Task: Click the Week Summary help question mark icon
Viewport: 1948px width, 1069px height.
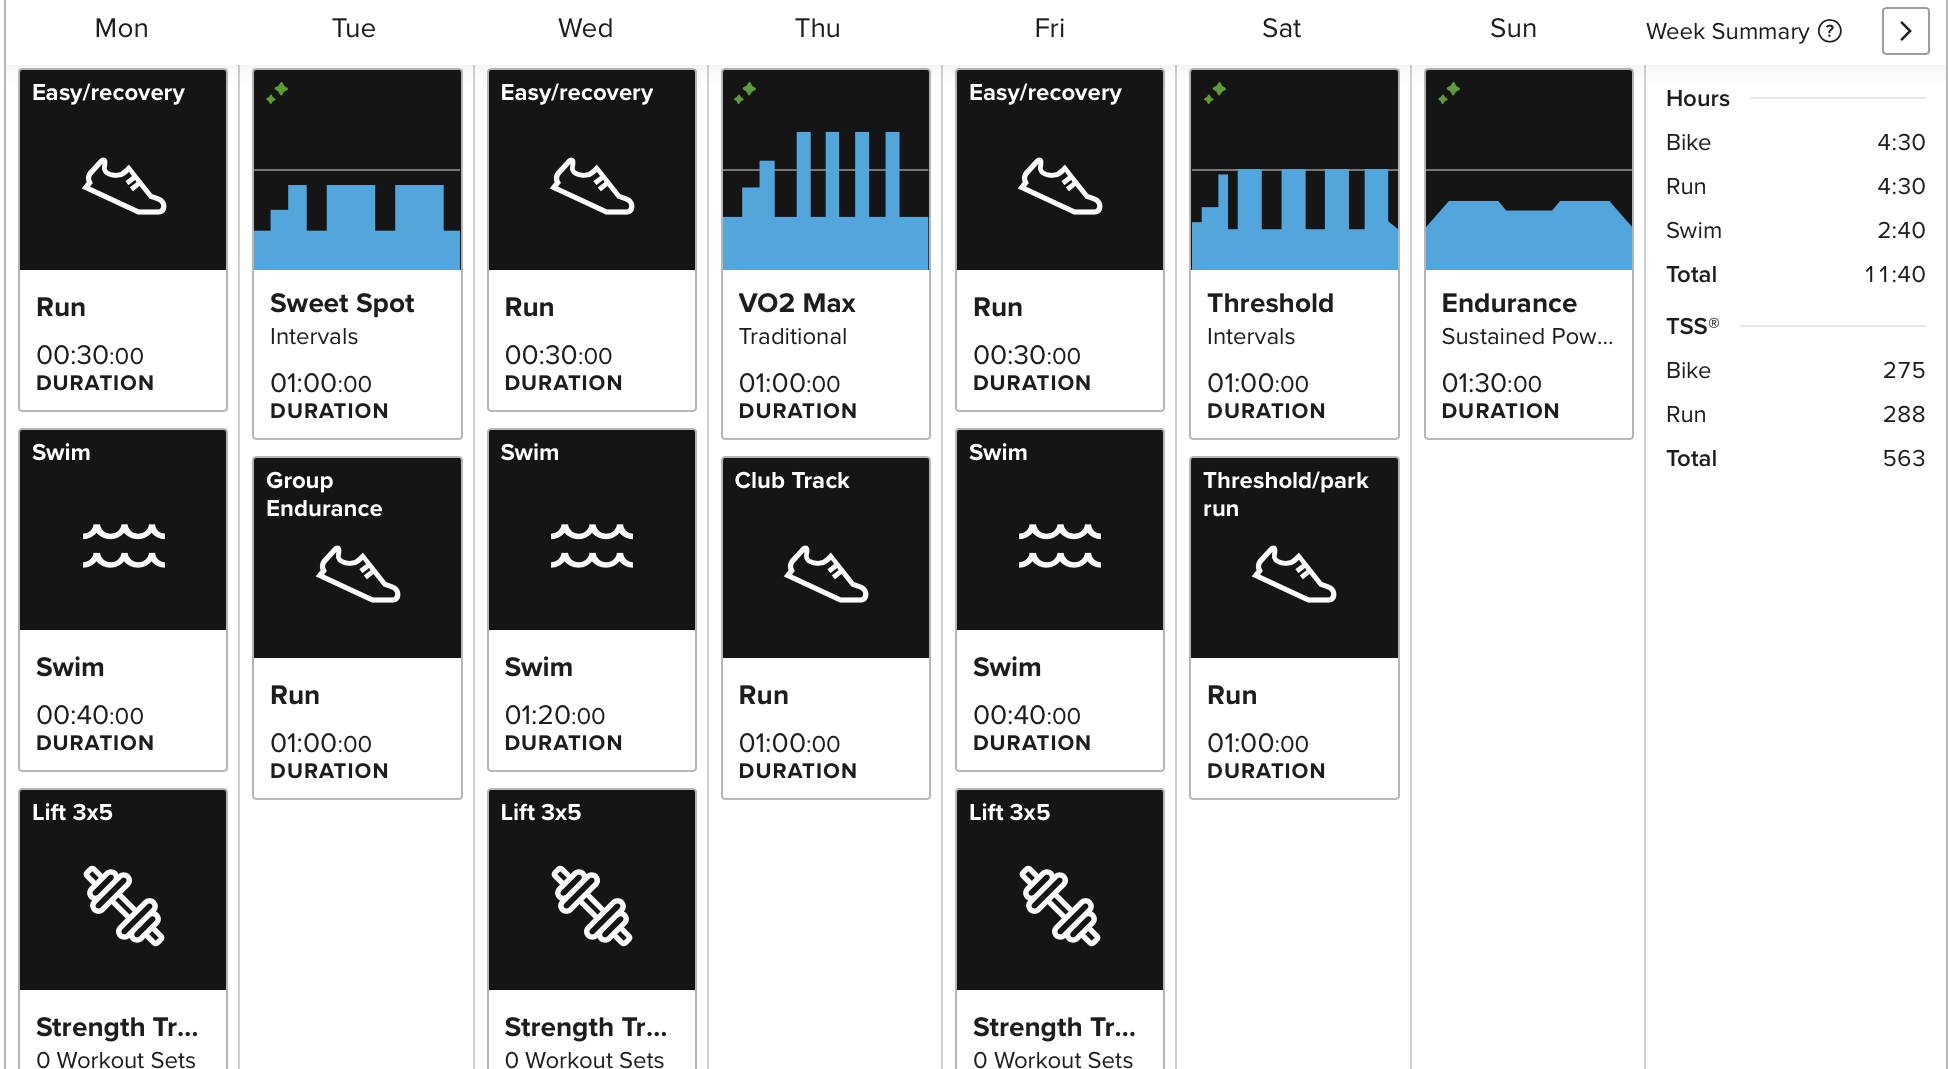Action: [x=1829, y=31]
